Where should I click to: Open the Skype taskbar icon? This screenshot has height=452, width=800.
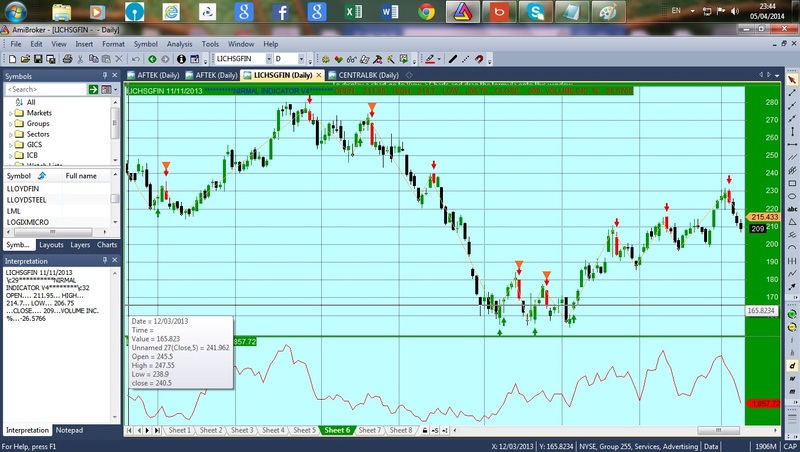click(536, 11)
